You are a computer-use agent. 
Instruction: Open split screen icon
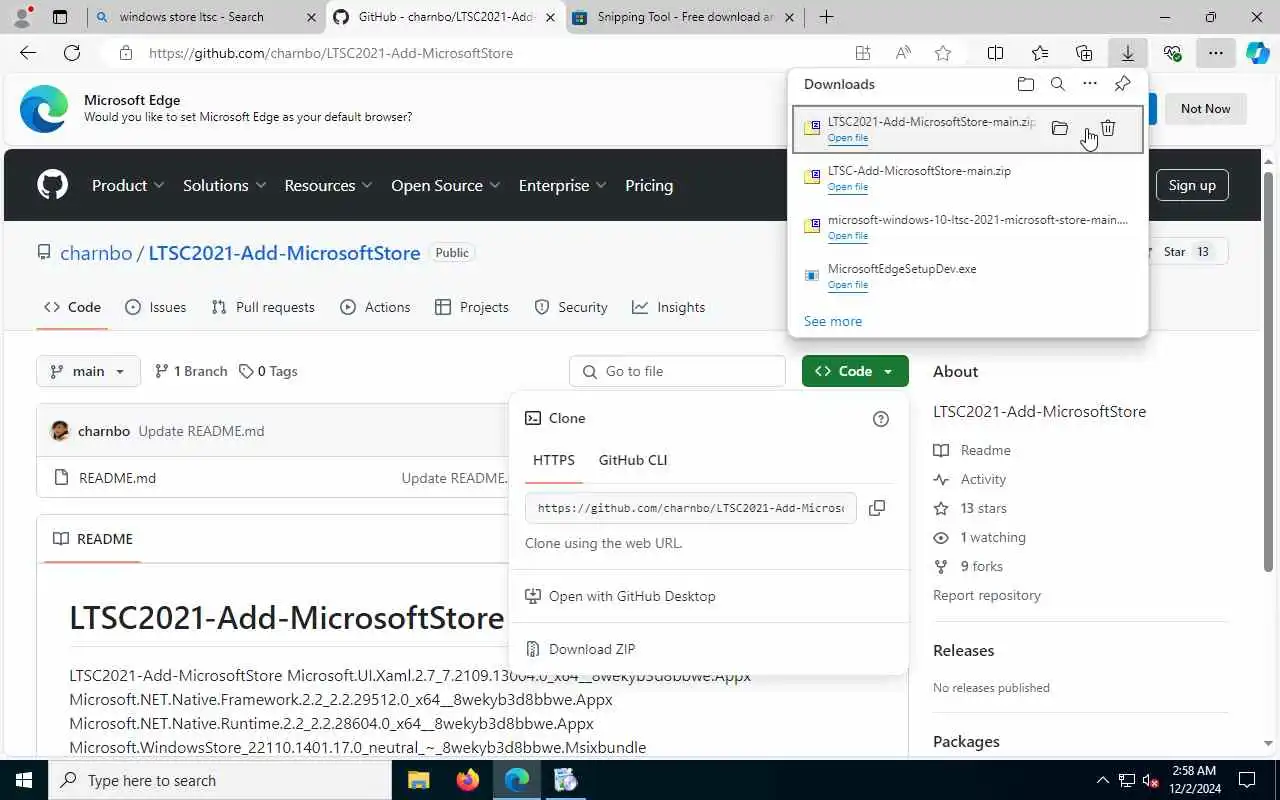996,53
